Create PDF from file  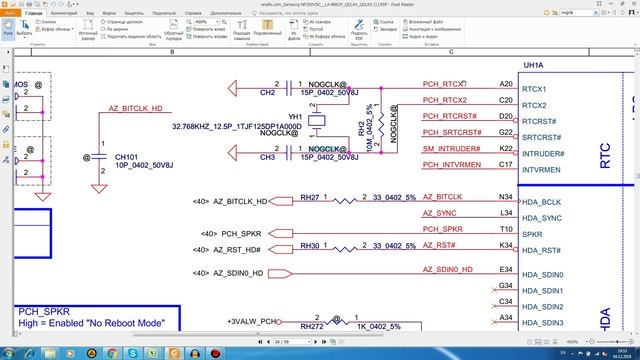tap(294, 29)
